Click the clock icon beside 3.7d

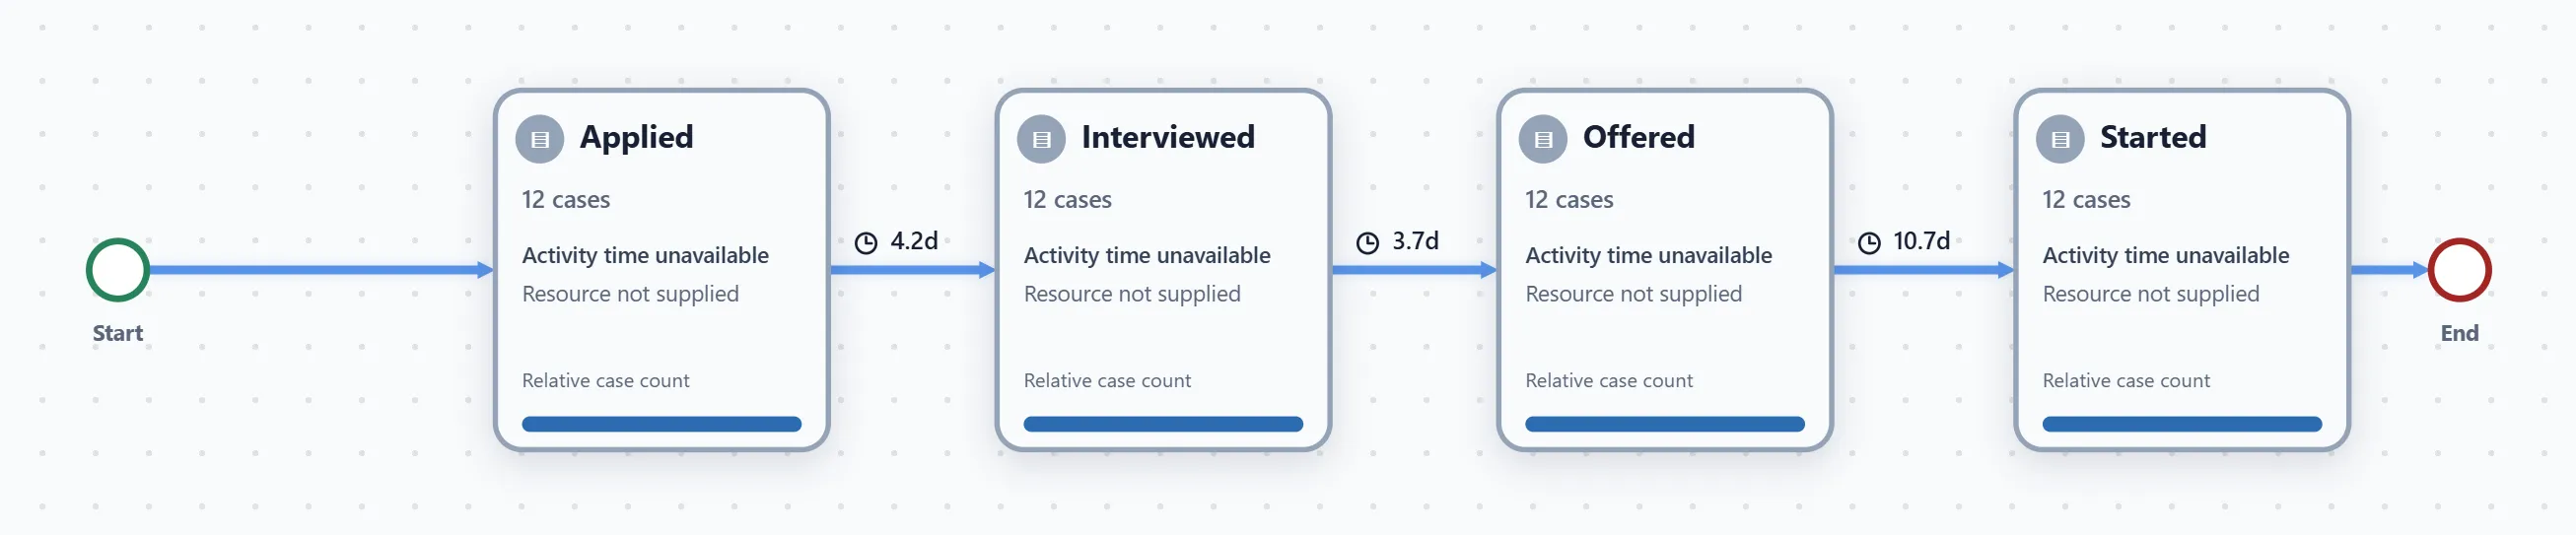(1367, 243)
